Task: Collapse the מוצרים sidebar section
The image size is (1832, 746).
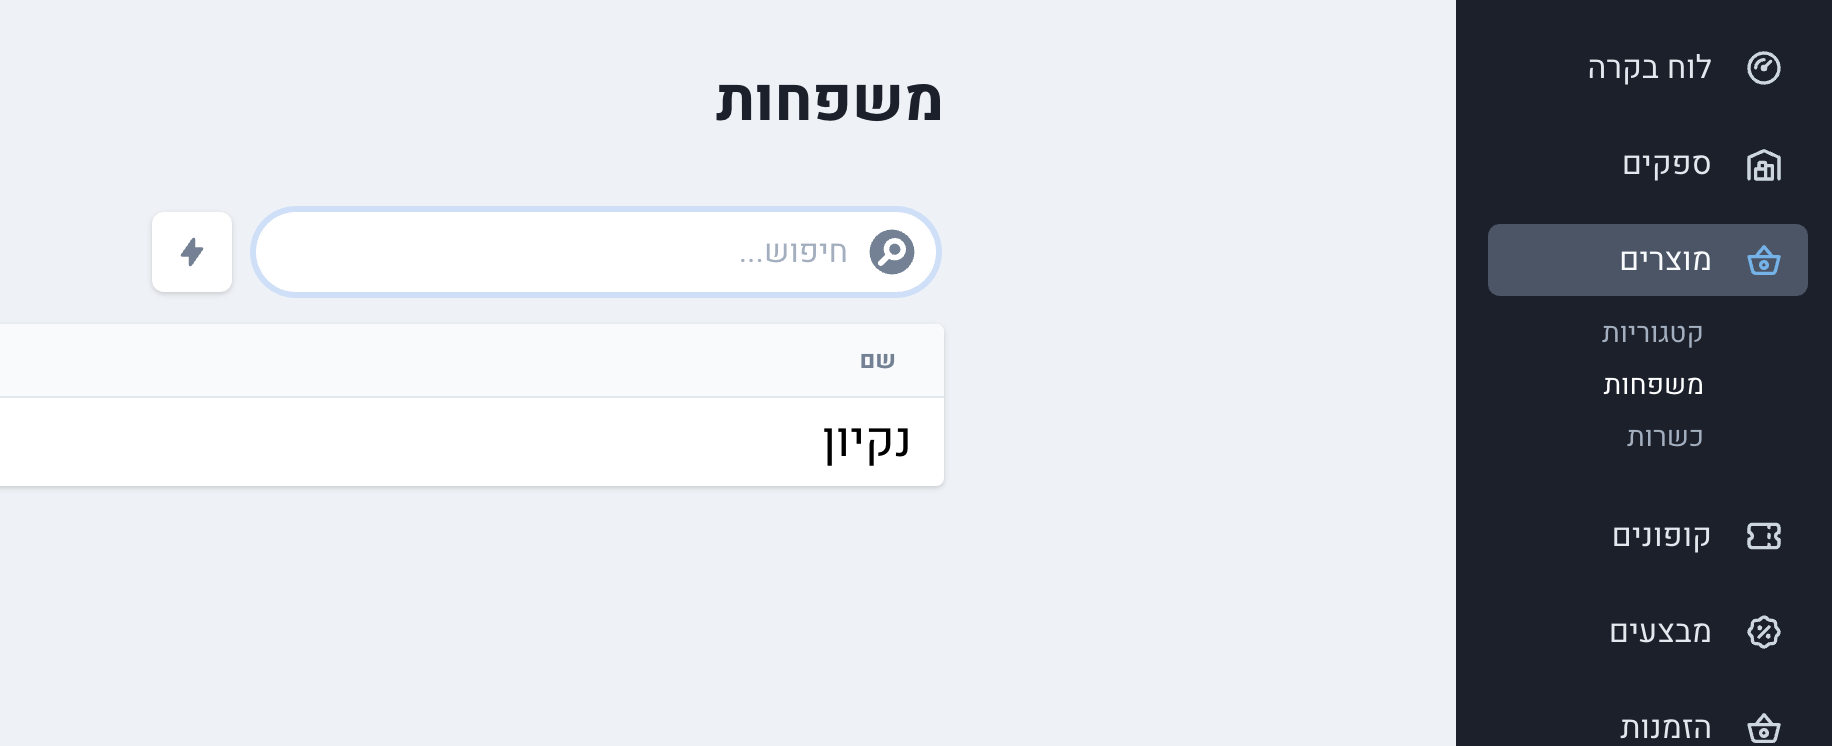Action: click(x=1665, y=260)
